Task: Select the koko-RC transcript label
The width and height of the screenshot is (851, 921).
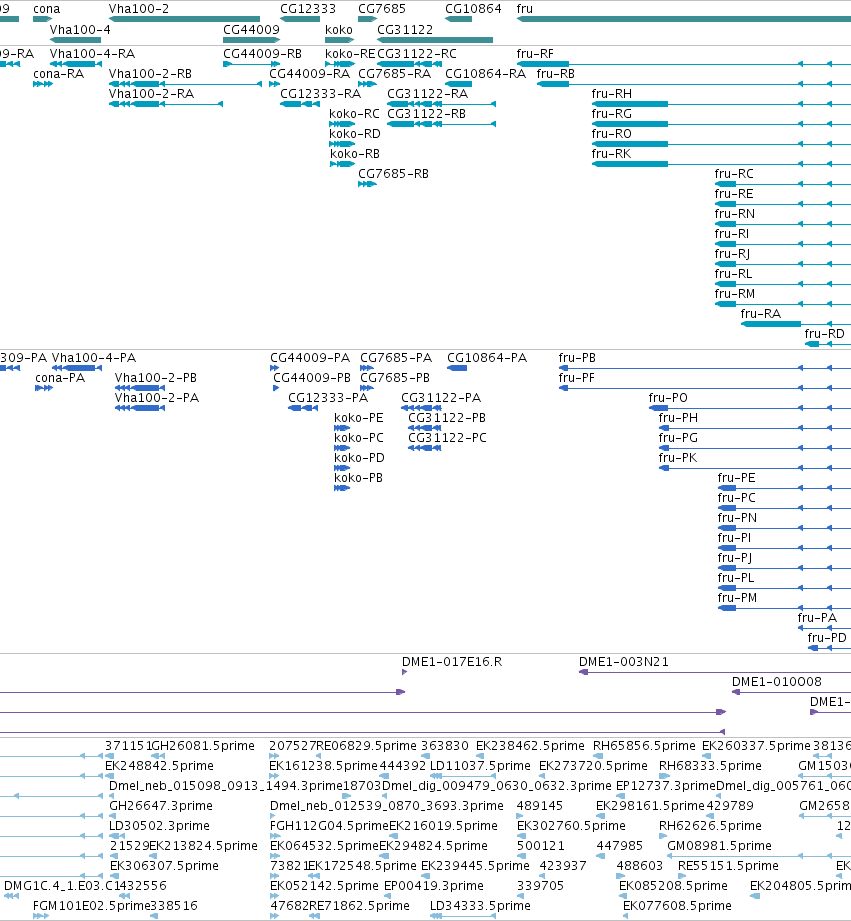Action: [354, 113]
